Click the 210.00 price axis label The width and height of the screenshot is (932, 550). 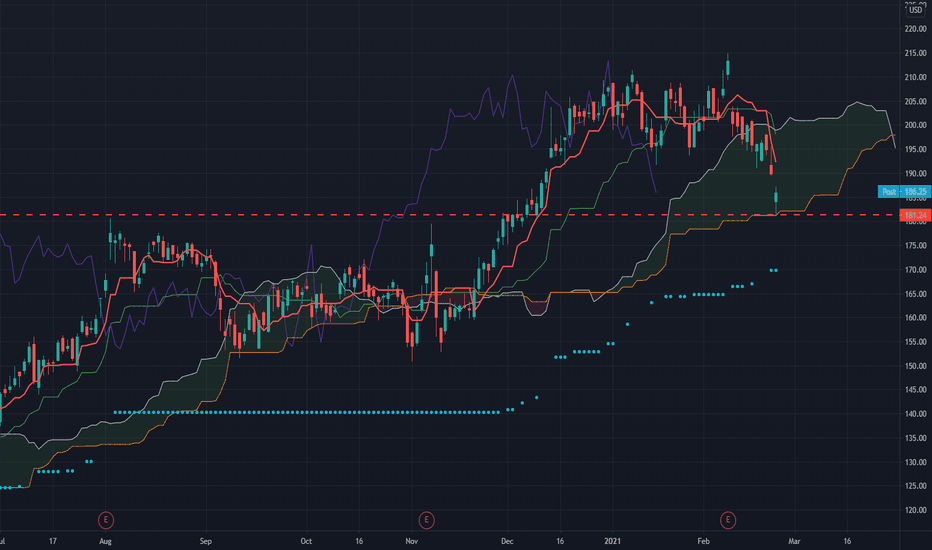pos(915,77)
